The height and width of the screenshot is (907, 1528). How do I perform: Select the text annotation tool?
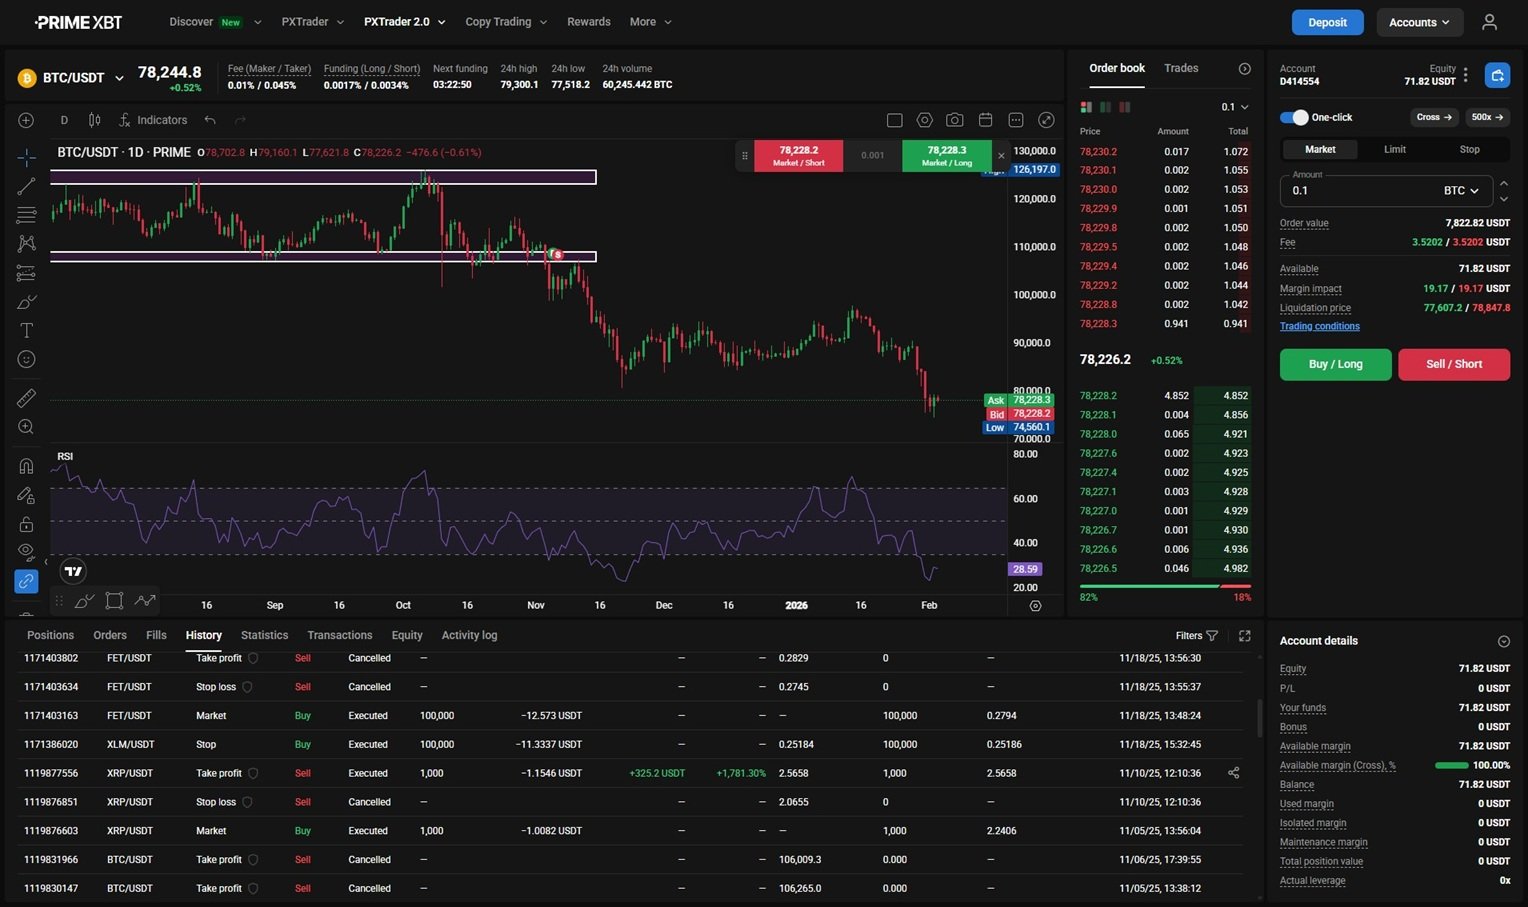point(26,330)
